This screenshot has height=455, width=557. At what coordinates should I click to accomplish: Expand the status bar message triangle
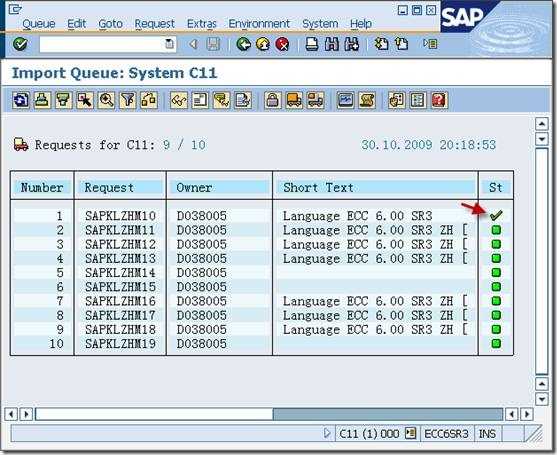[327, 433]
